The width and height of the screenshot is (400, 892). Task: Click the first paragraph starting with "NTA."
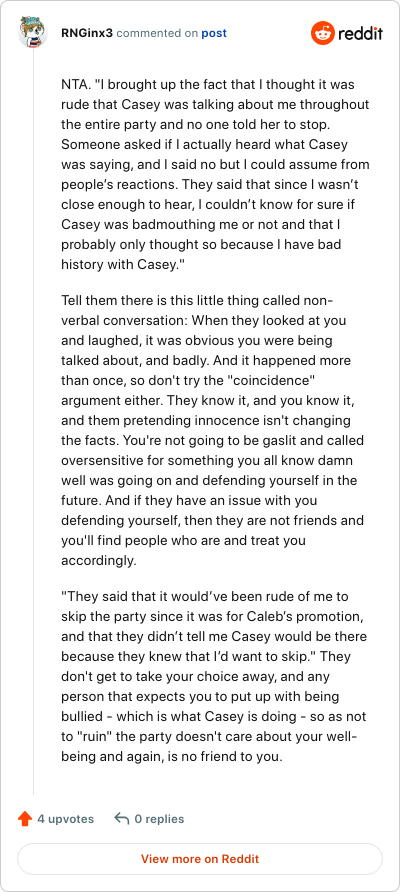click(215, 175)
